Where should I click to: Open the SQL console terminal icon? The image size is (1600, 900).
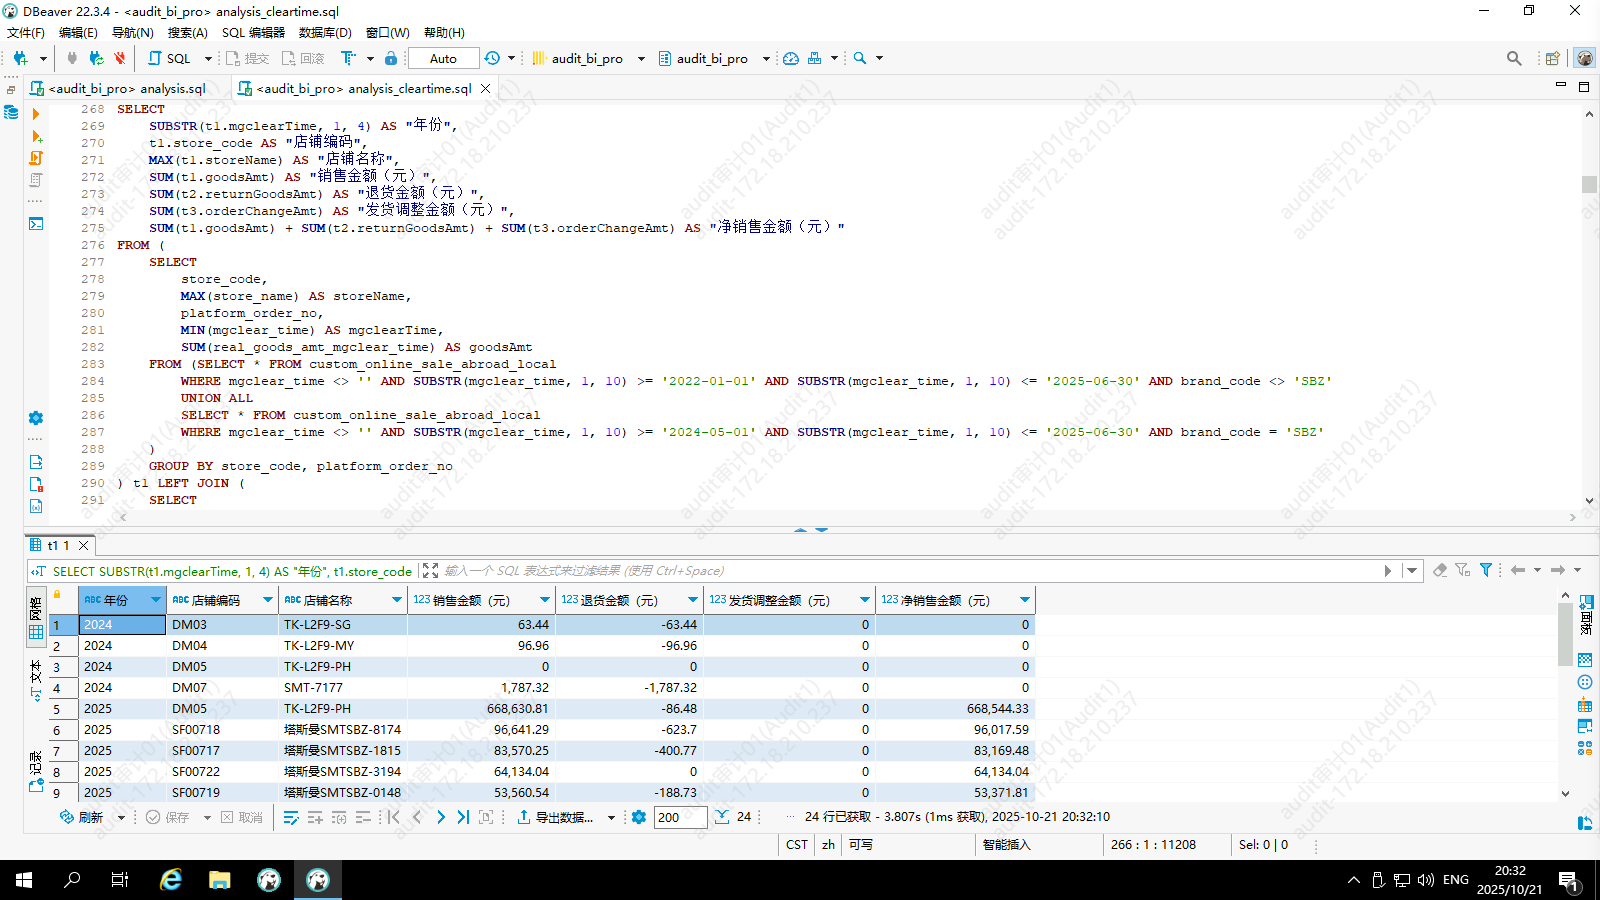(36, 223)
